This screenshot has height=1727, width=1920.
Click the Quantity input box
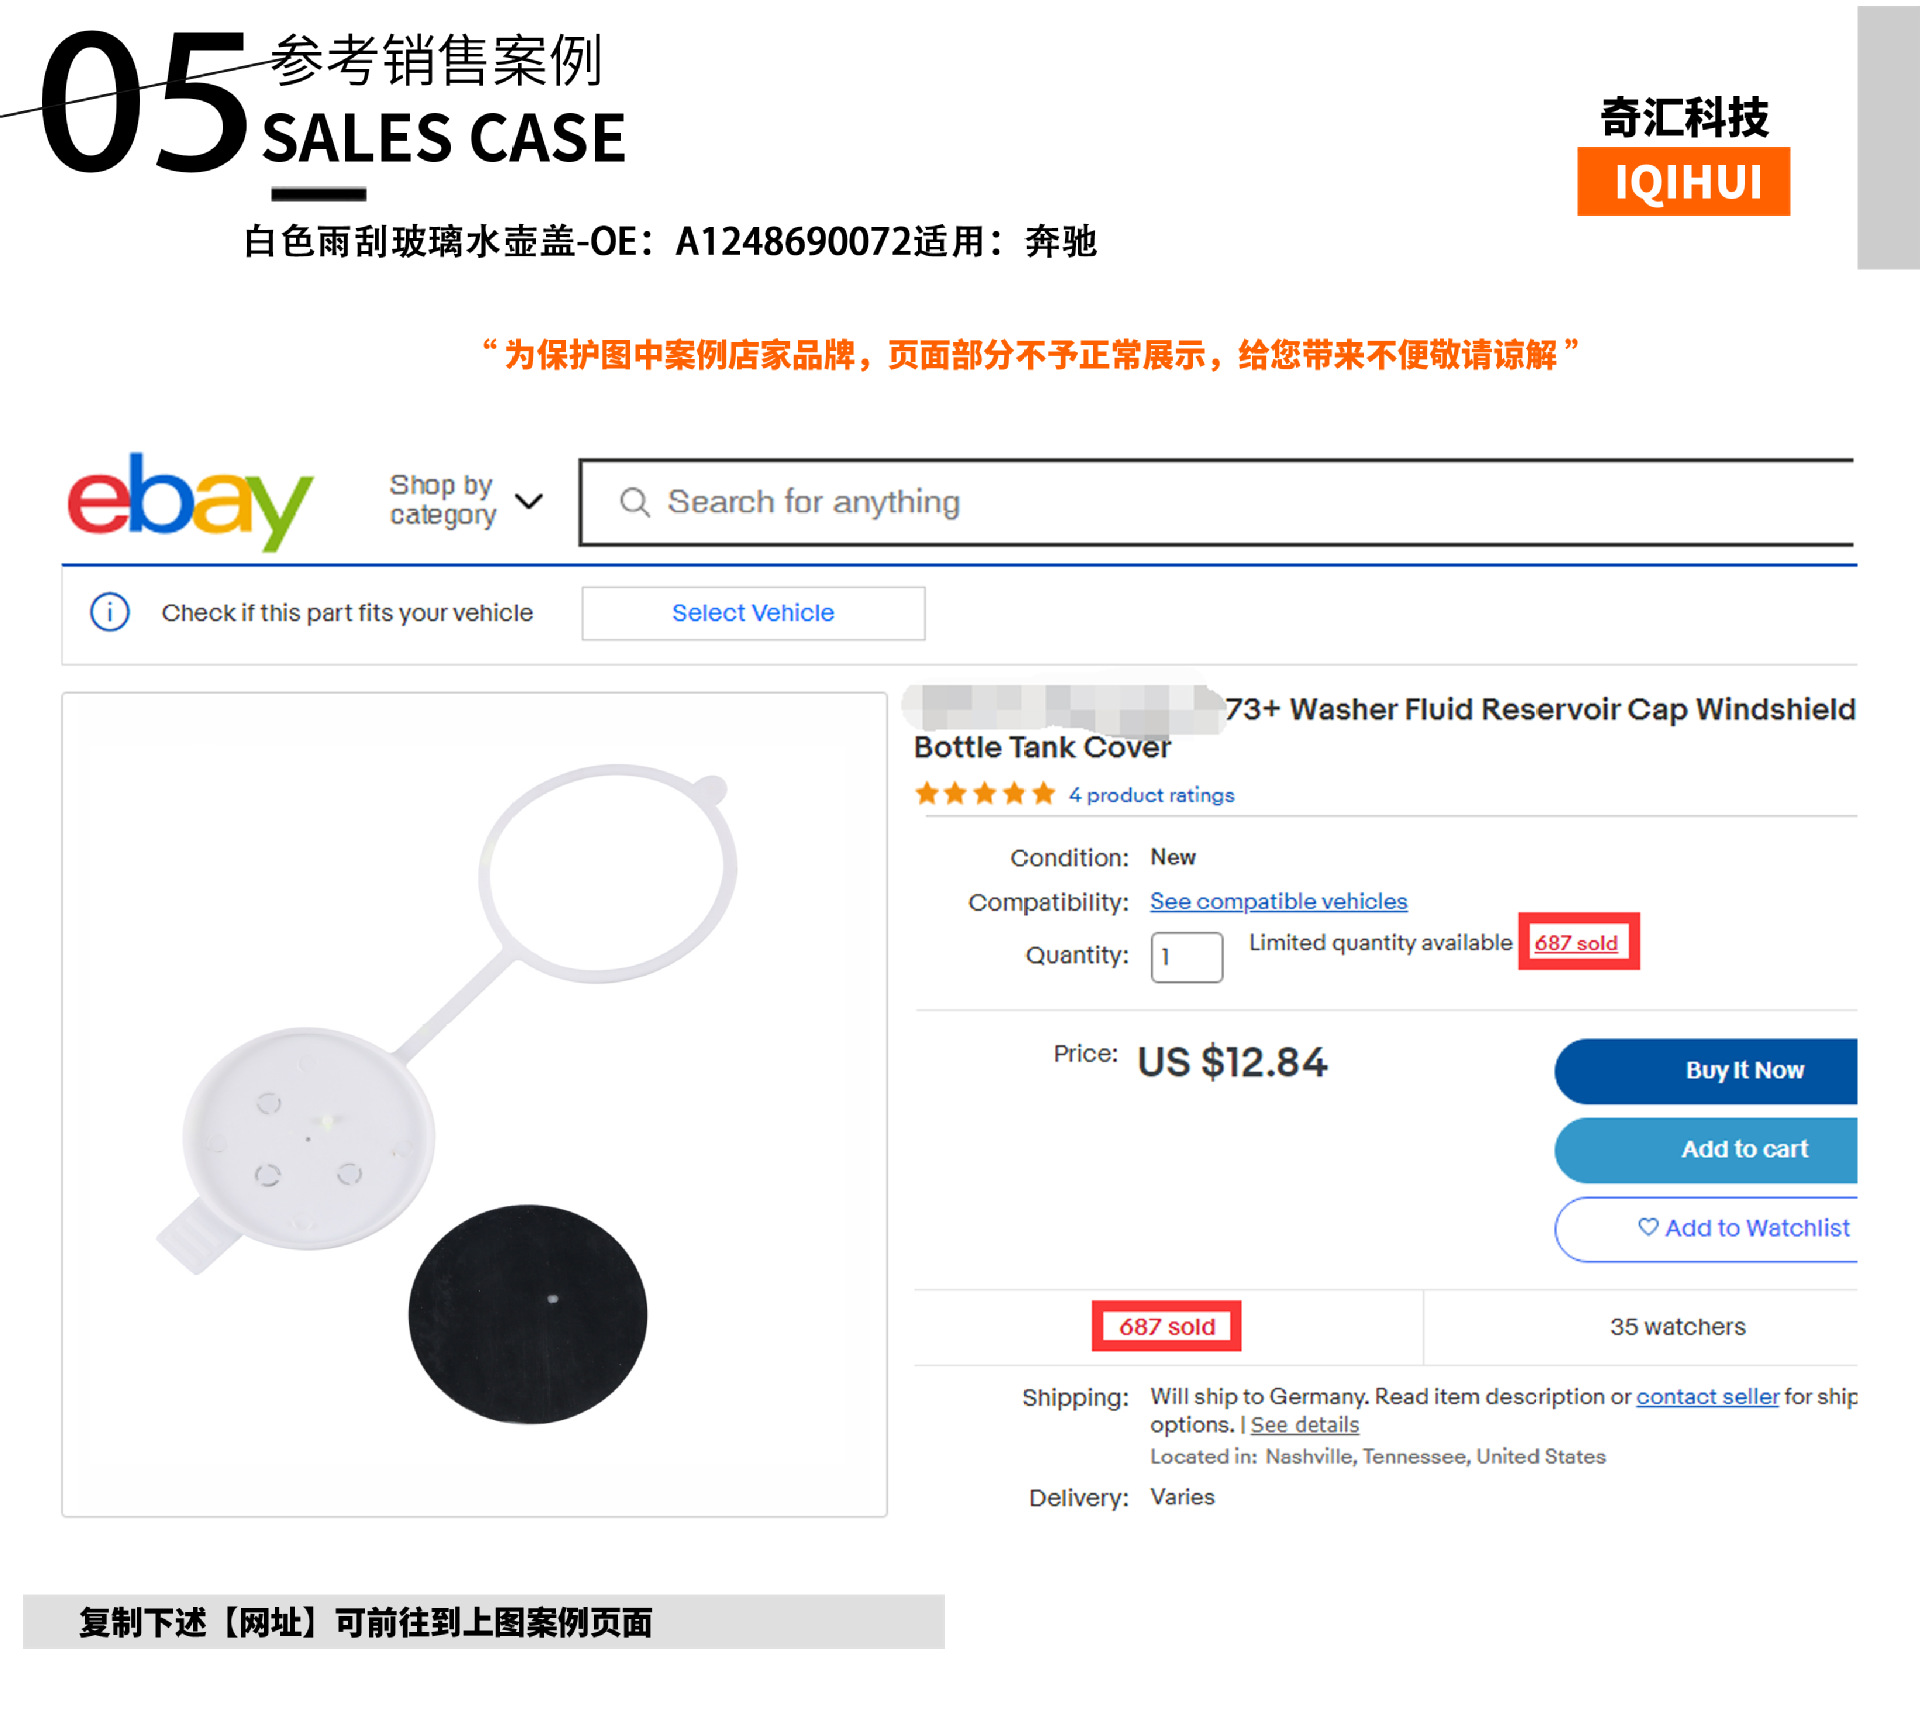1186,957
